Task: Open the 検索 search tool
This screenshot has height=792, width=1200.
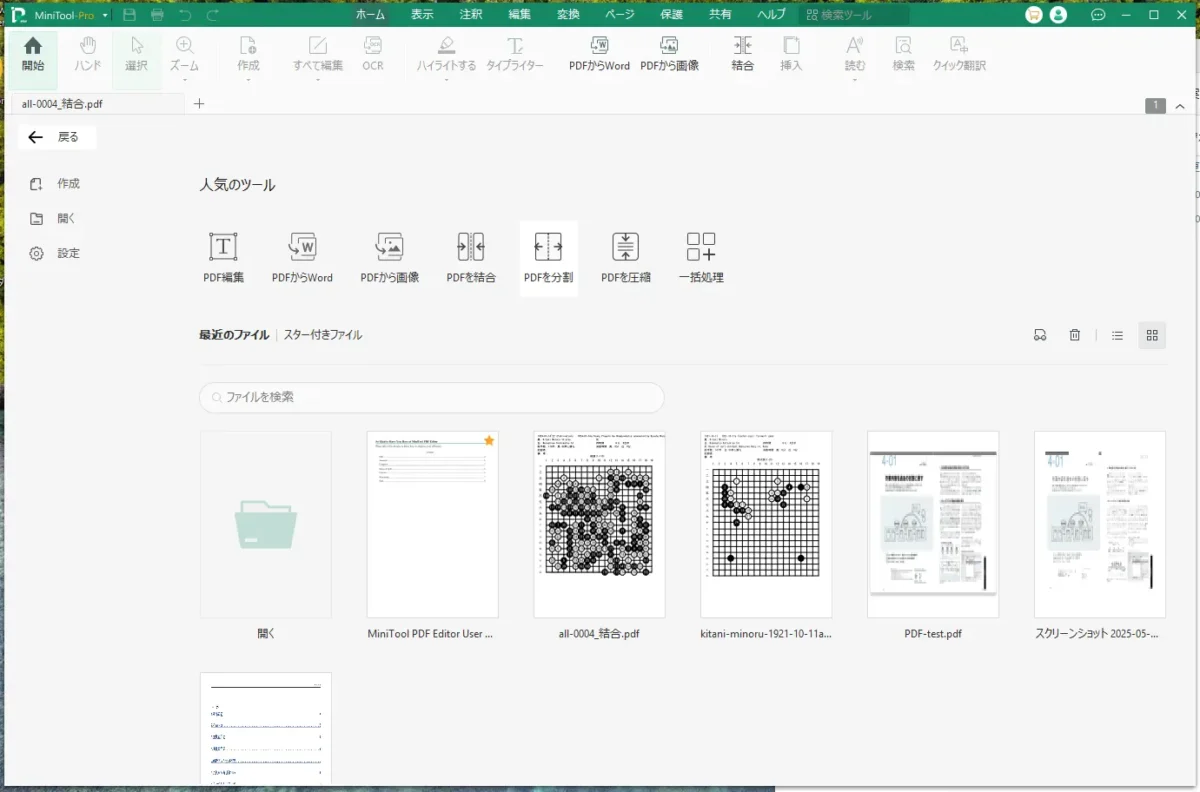Action: (x=903, y=55)
